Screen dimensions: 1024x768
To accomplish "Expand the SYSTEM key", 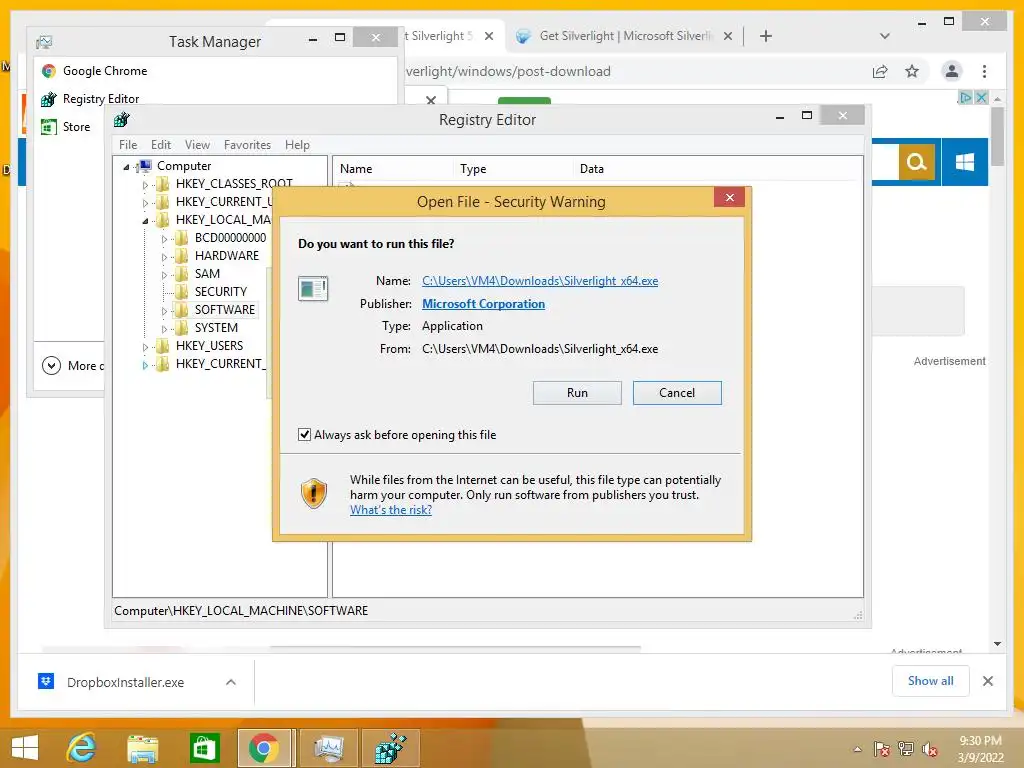I will [164, 328].
